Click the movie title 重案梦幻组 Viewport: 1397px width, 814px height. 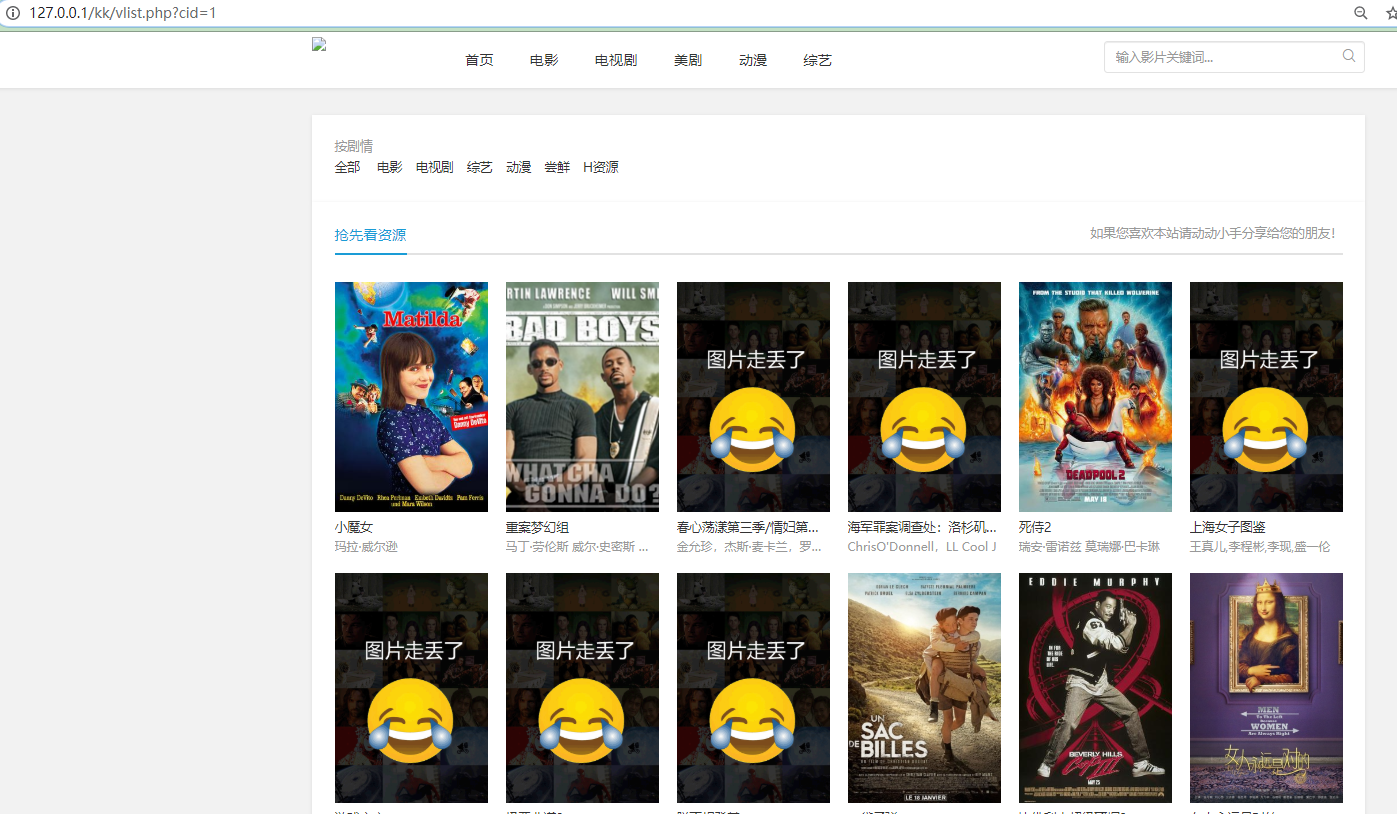tap(537, 527)
